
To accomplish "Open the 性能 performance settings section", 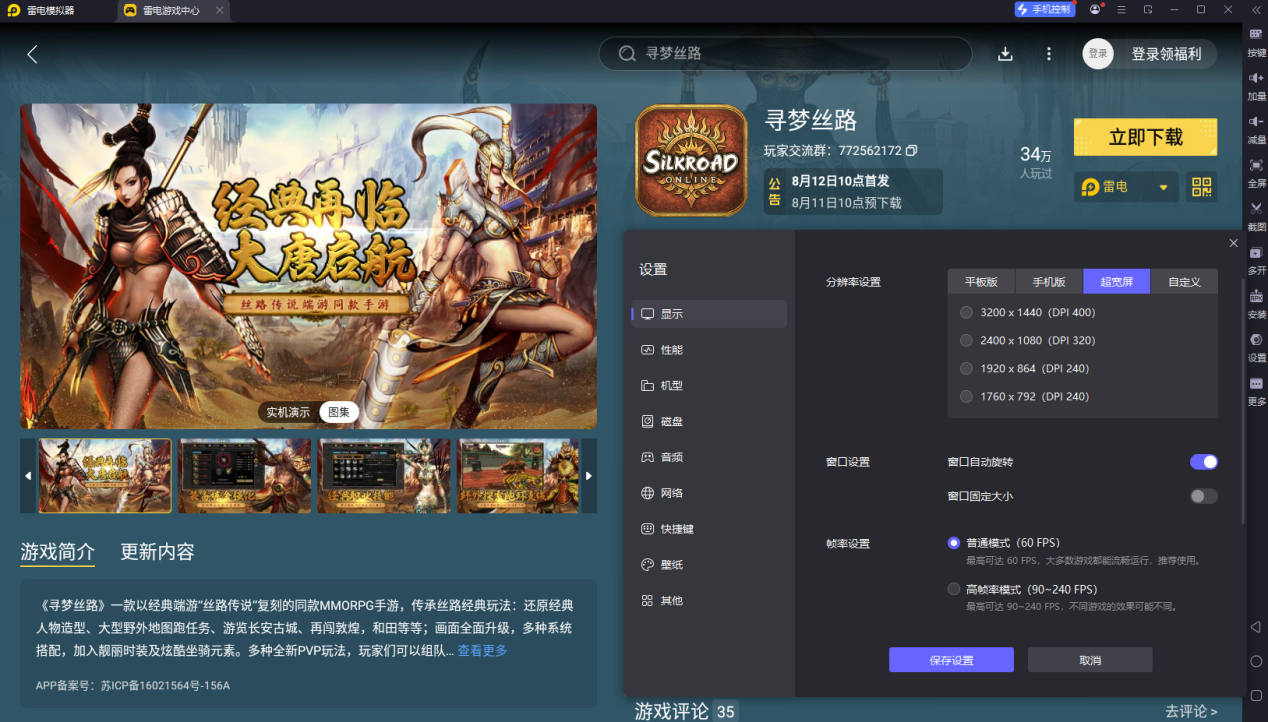I will (x=709, y=350).
